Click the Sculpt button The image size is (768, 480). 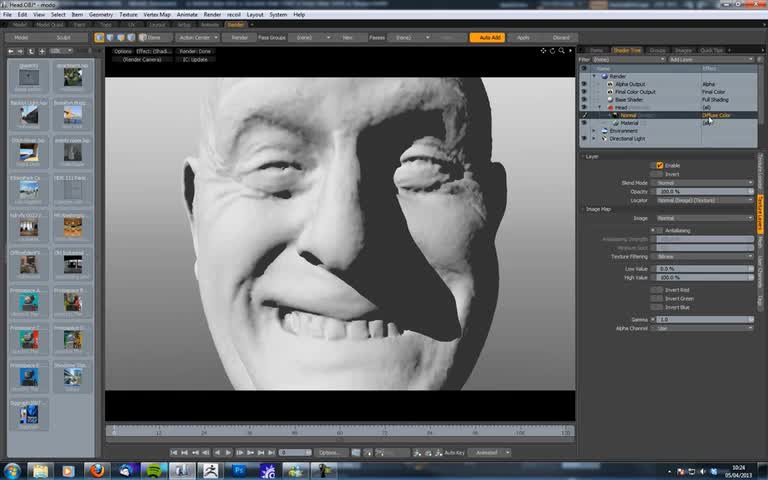tap(62, 37)
